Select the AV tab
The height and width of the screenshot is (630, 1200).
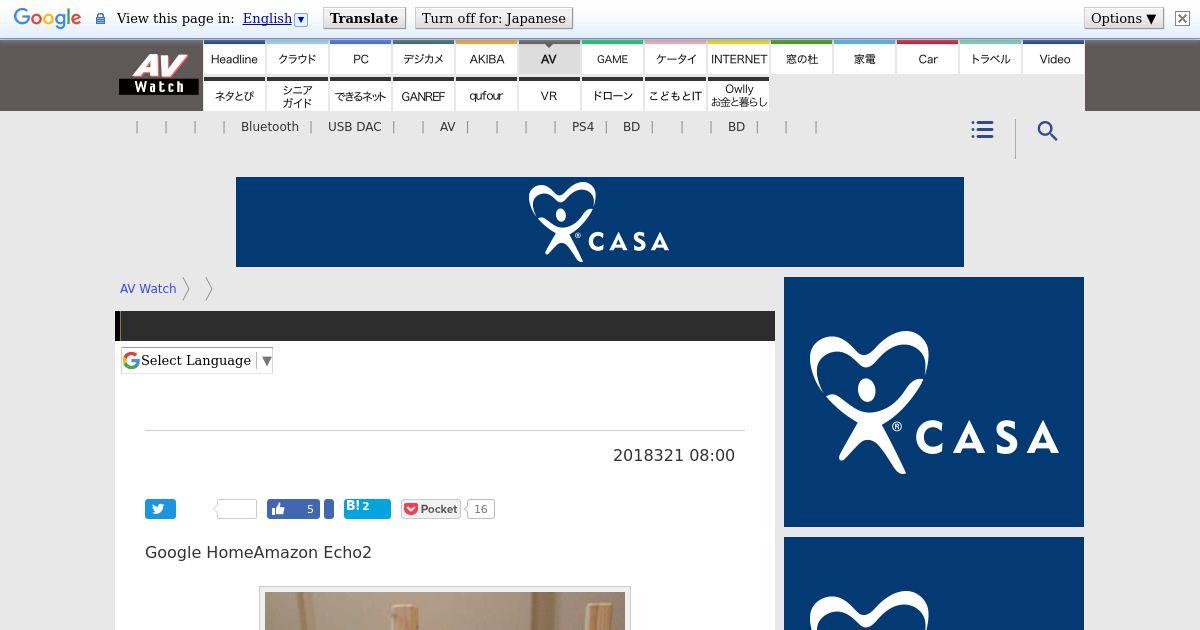click(x=549, y=58)
